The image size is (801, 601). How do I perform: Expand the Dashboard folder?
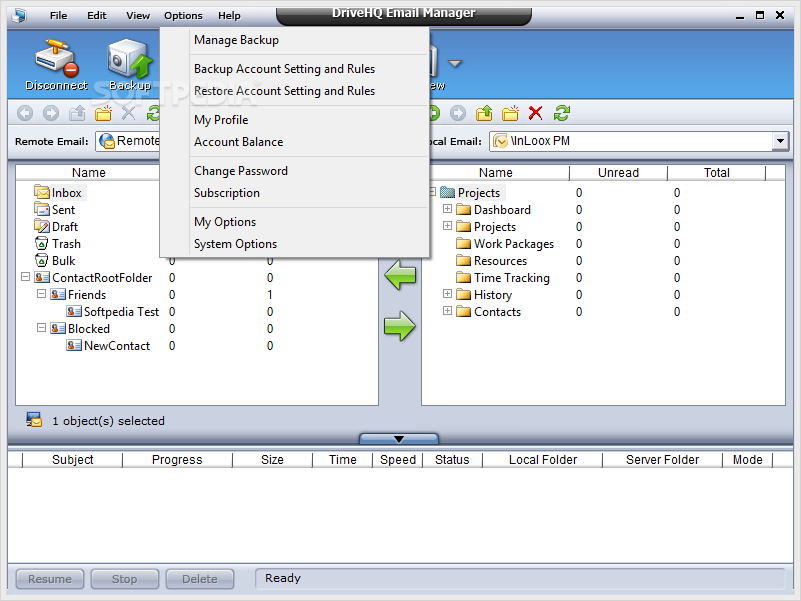(x=447, y=209)
